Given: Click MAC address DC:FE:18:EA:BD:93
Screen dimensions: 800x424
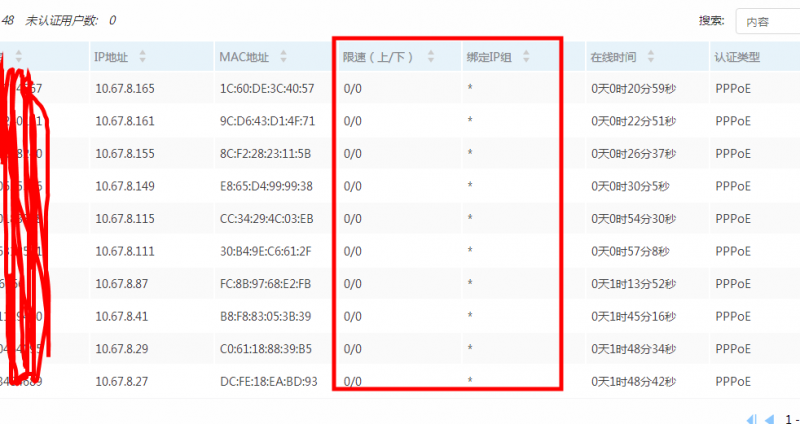Looking at the screenshot, I should 268,381.
